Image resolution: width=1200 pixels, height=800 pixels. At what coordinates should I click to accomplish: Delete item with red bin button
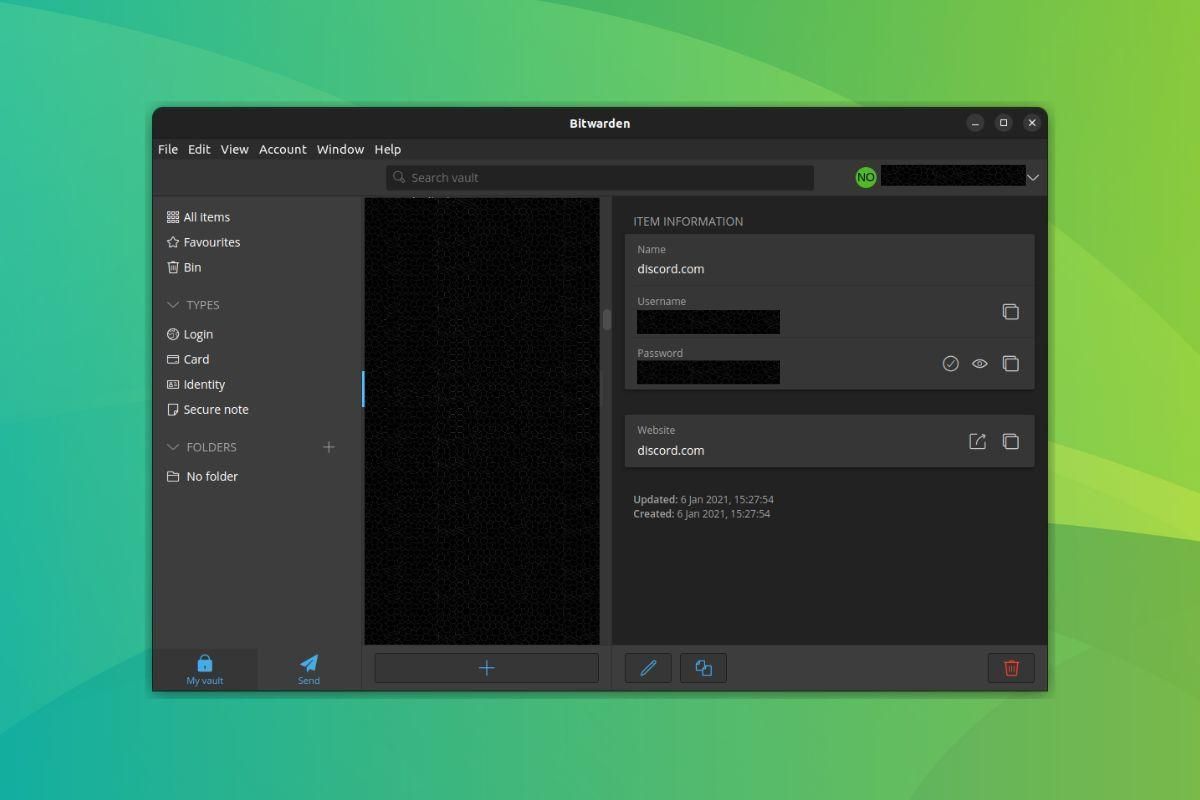tap(1011, 668)
